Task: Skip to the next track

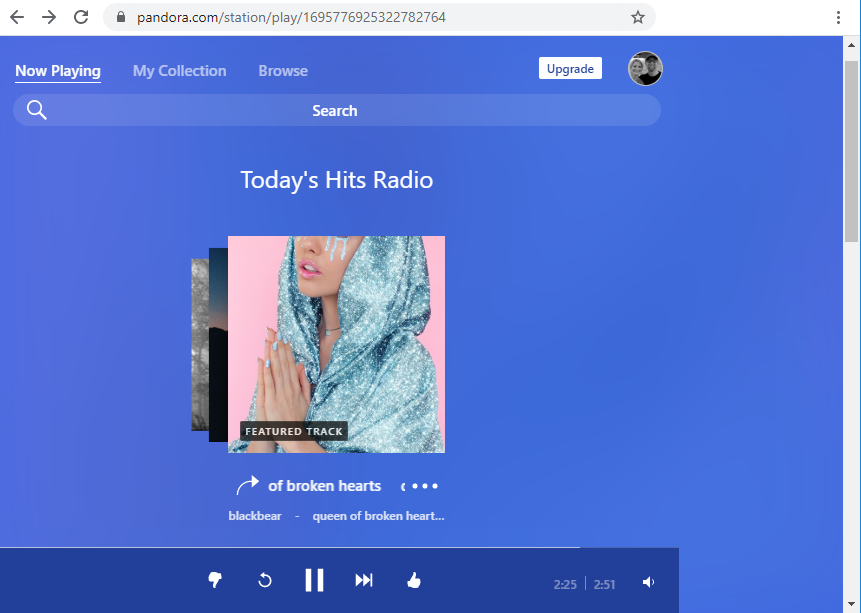Action: [x=364, y=581]
